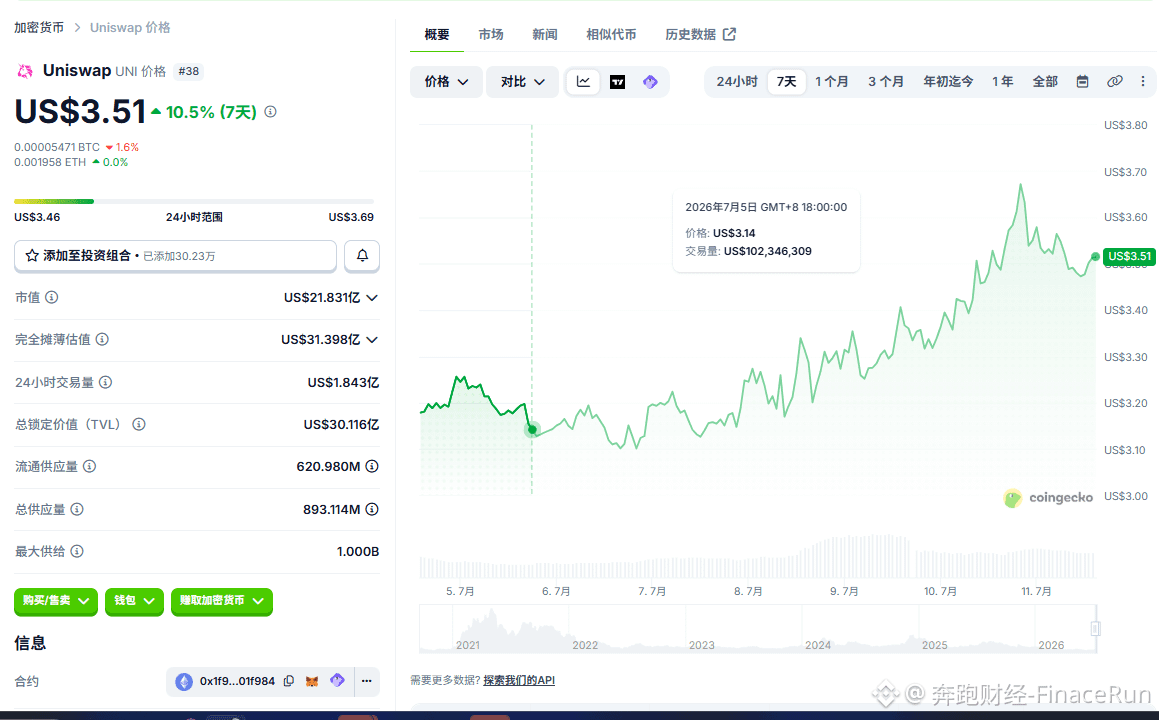
Task: Click the chart link share icon
Action: coord(1115,81)
